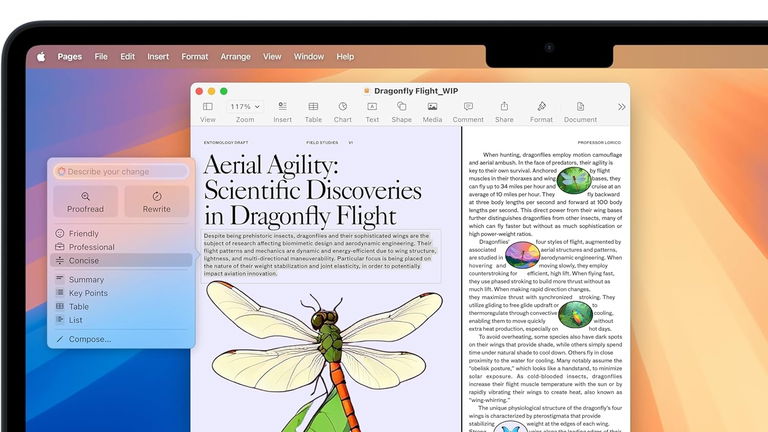Choose the Friendly tone option

(x=121, y=234)
